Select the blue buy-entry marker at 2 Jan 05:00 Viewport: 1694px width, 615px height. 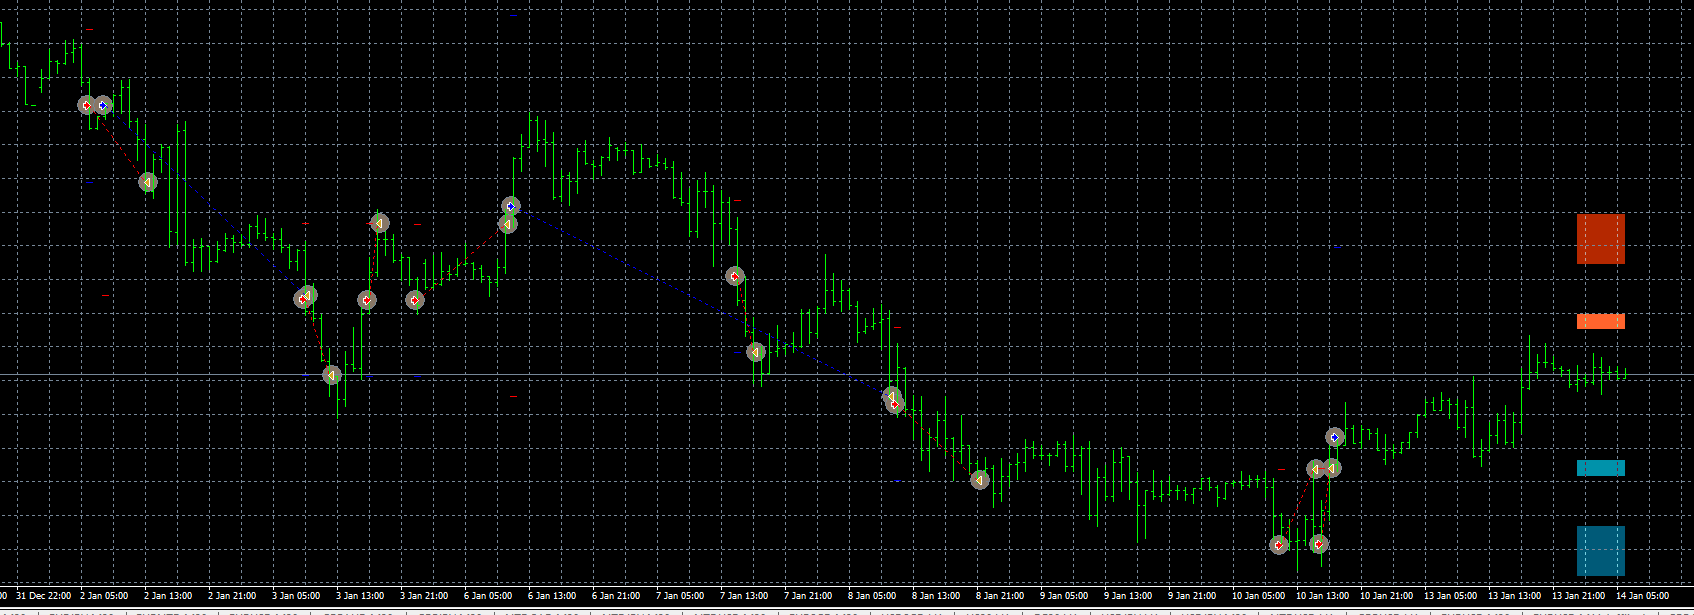pyautogui.click(x=103, y=105)
